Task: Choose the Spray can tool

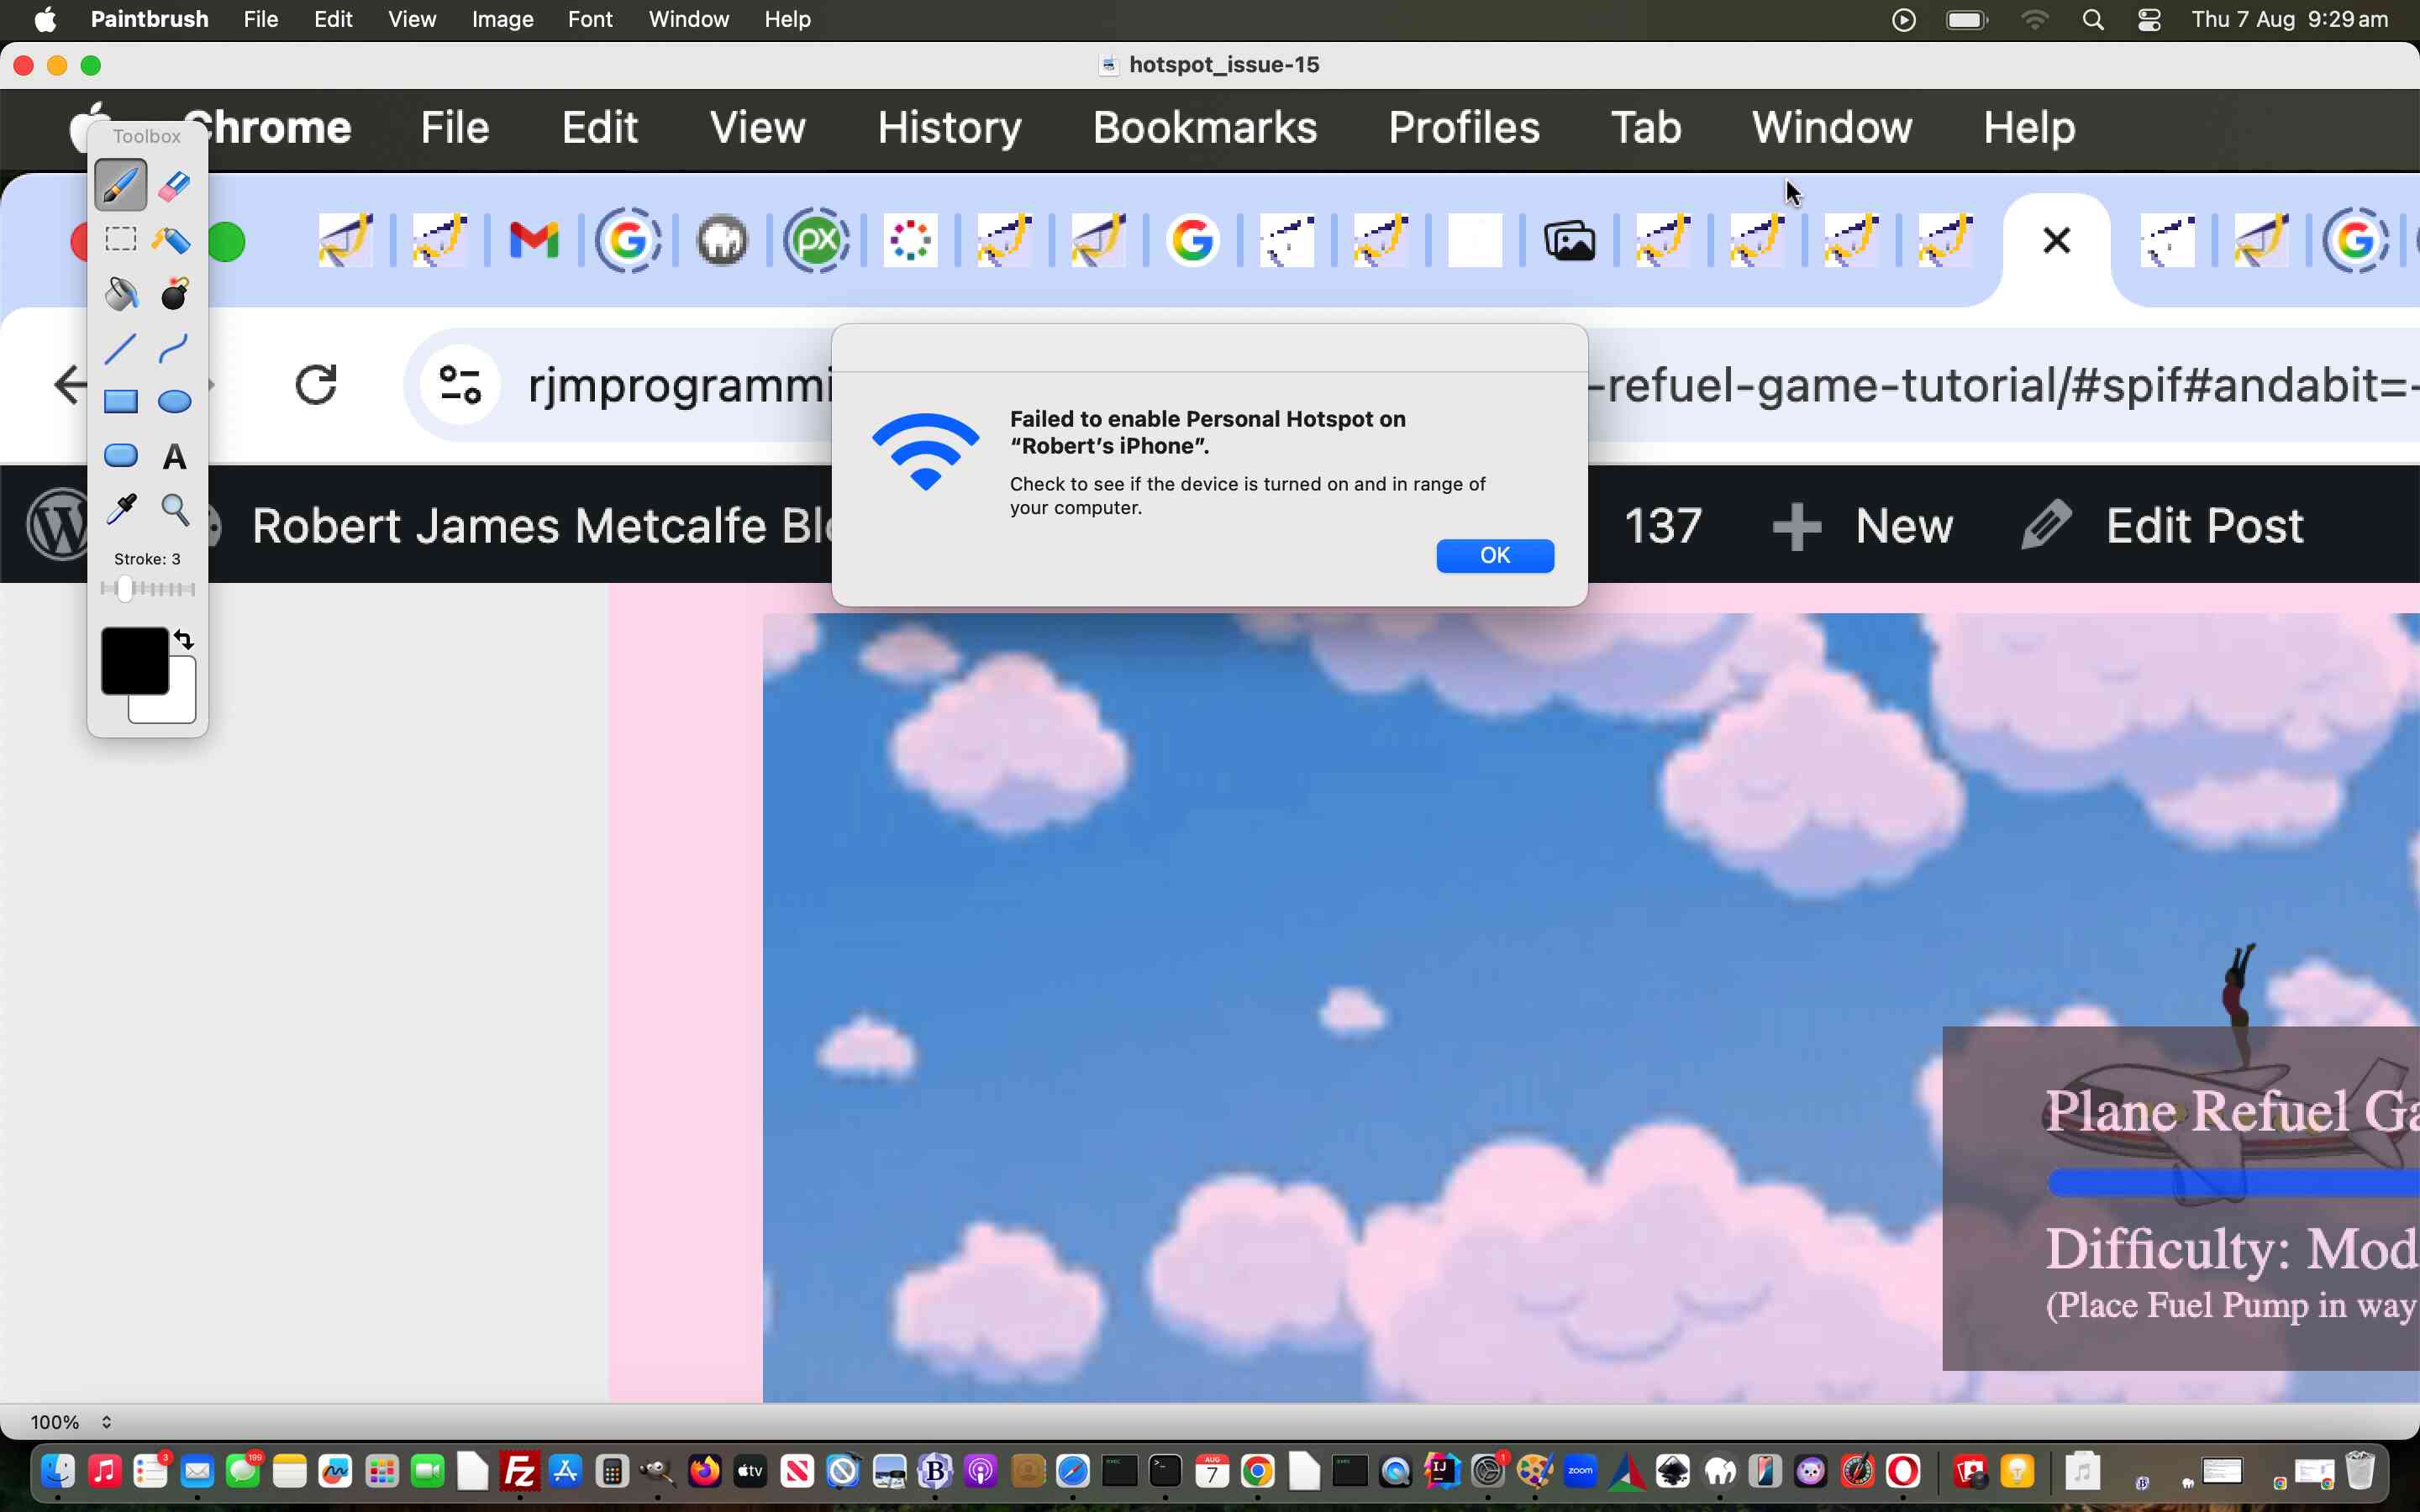Action: [174, 240]
